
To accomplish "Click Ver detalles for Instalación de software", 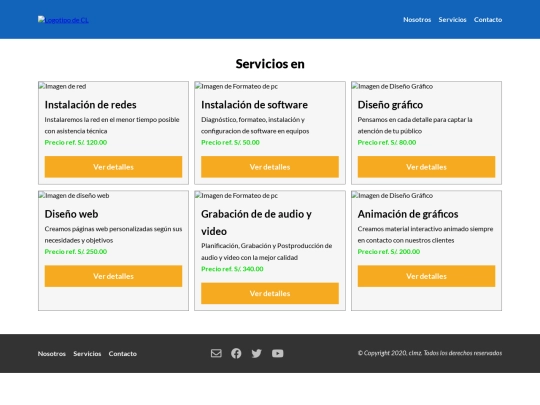I will [270, 167].
